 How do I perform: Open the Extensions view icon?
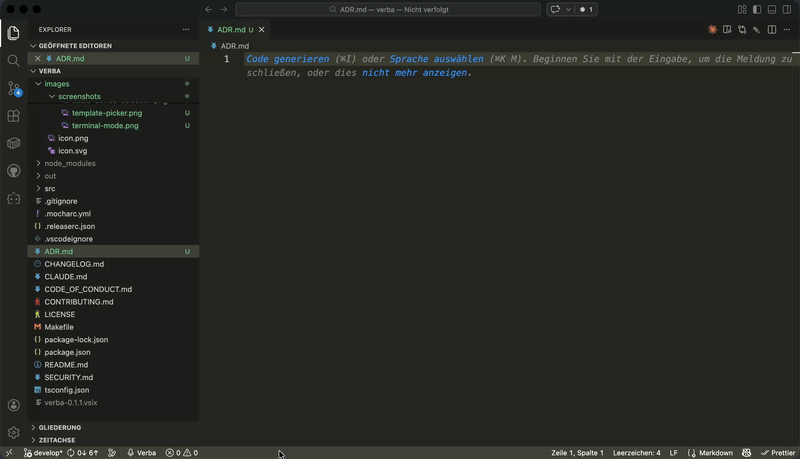(14, 116)
